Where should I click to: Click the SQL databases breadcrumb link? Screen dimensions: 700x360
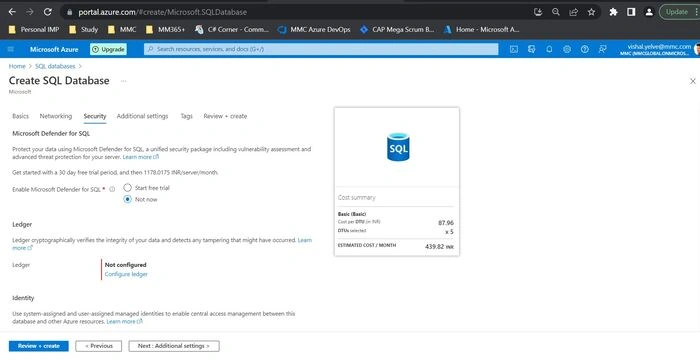(55, 66)
